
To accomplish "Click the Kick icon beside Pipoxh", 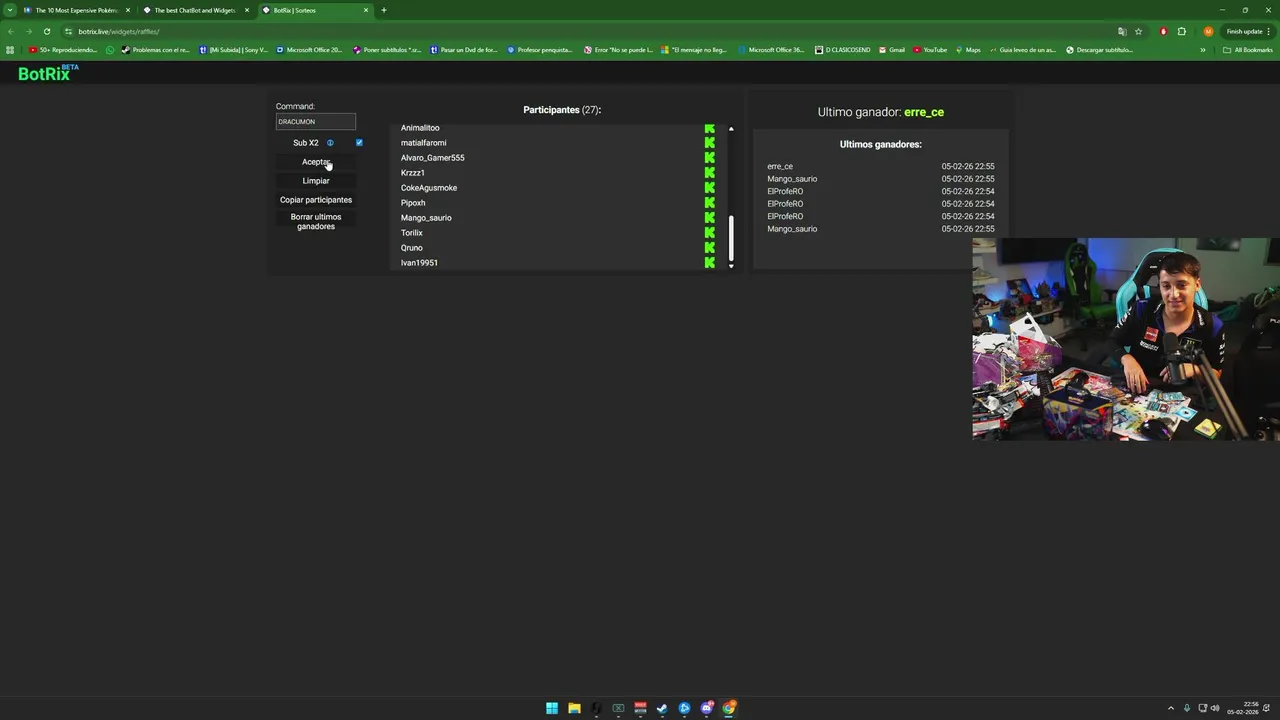I will pyautogui.click(x=709, y=203).
